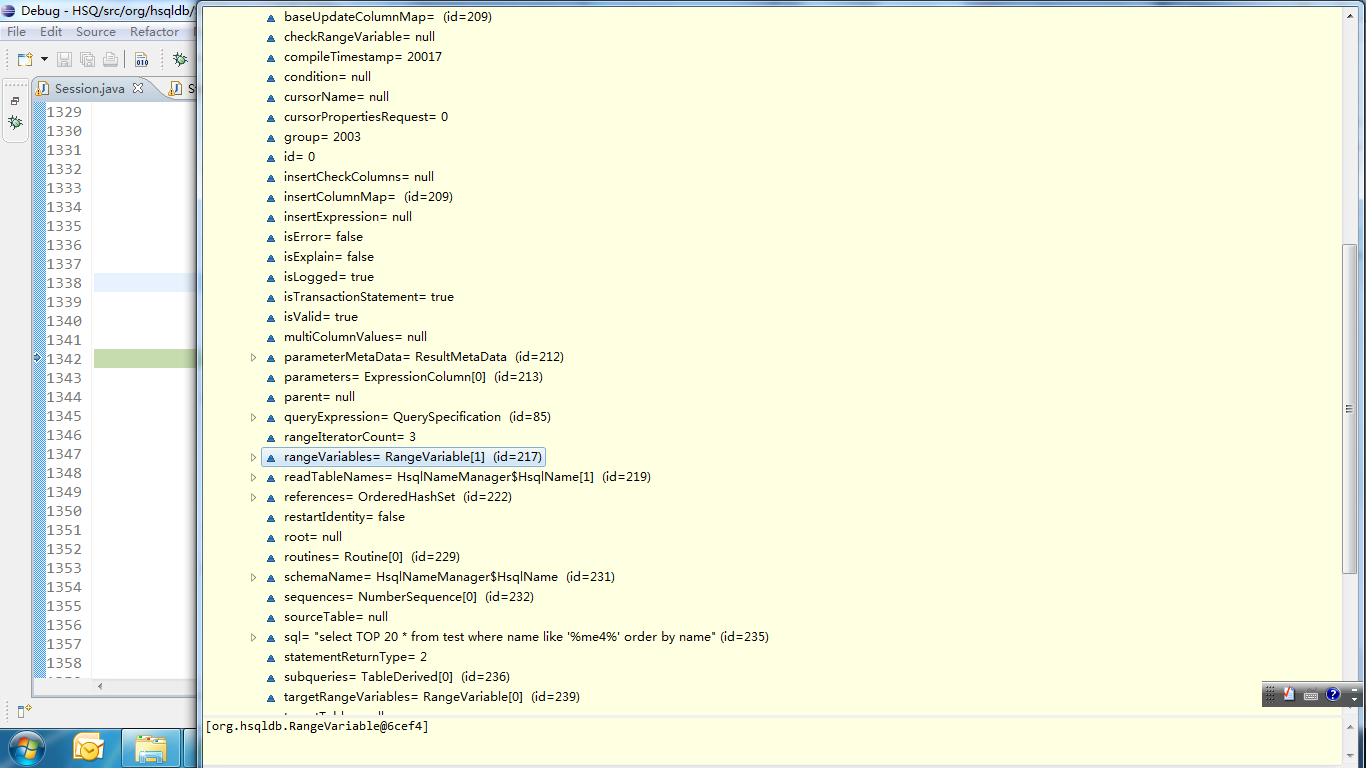This screenshot has height=768, width=1366.
Task: Click the Save toolbar icon
Action: (64, 60)
